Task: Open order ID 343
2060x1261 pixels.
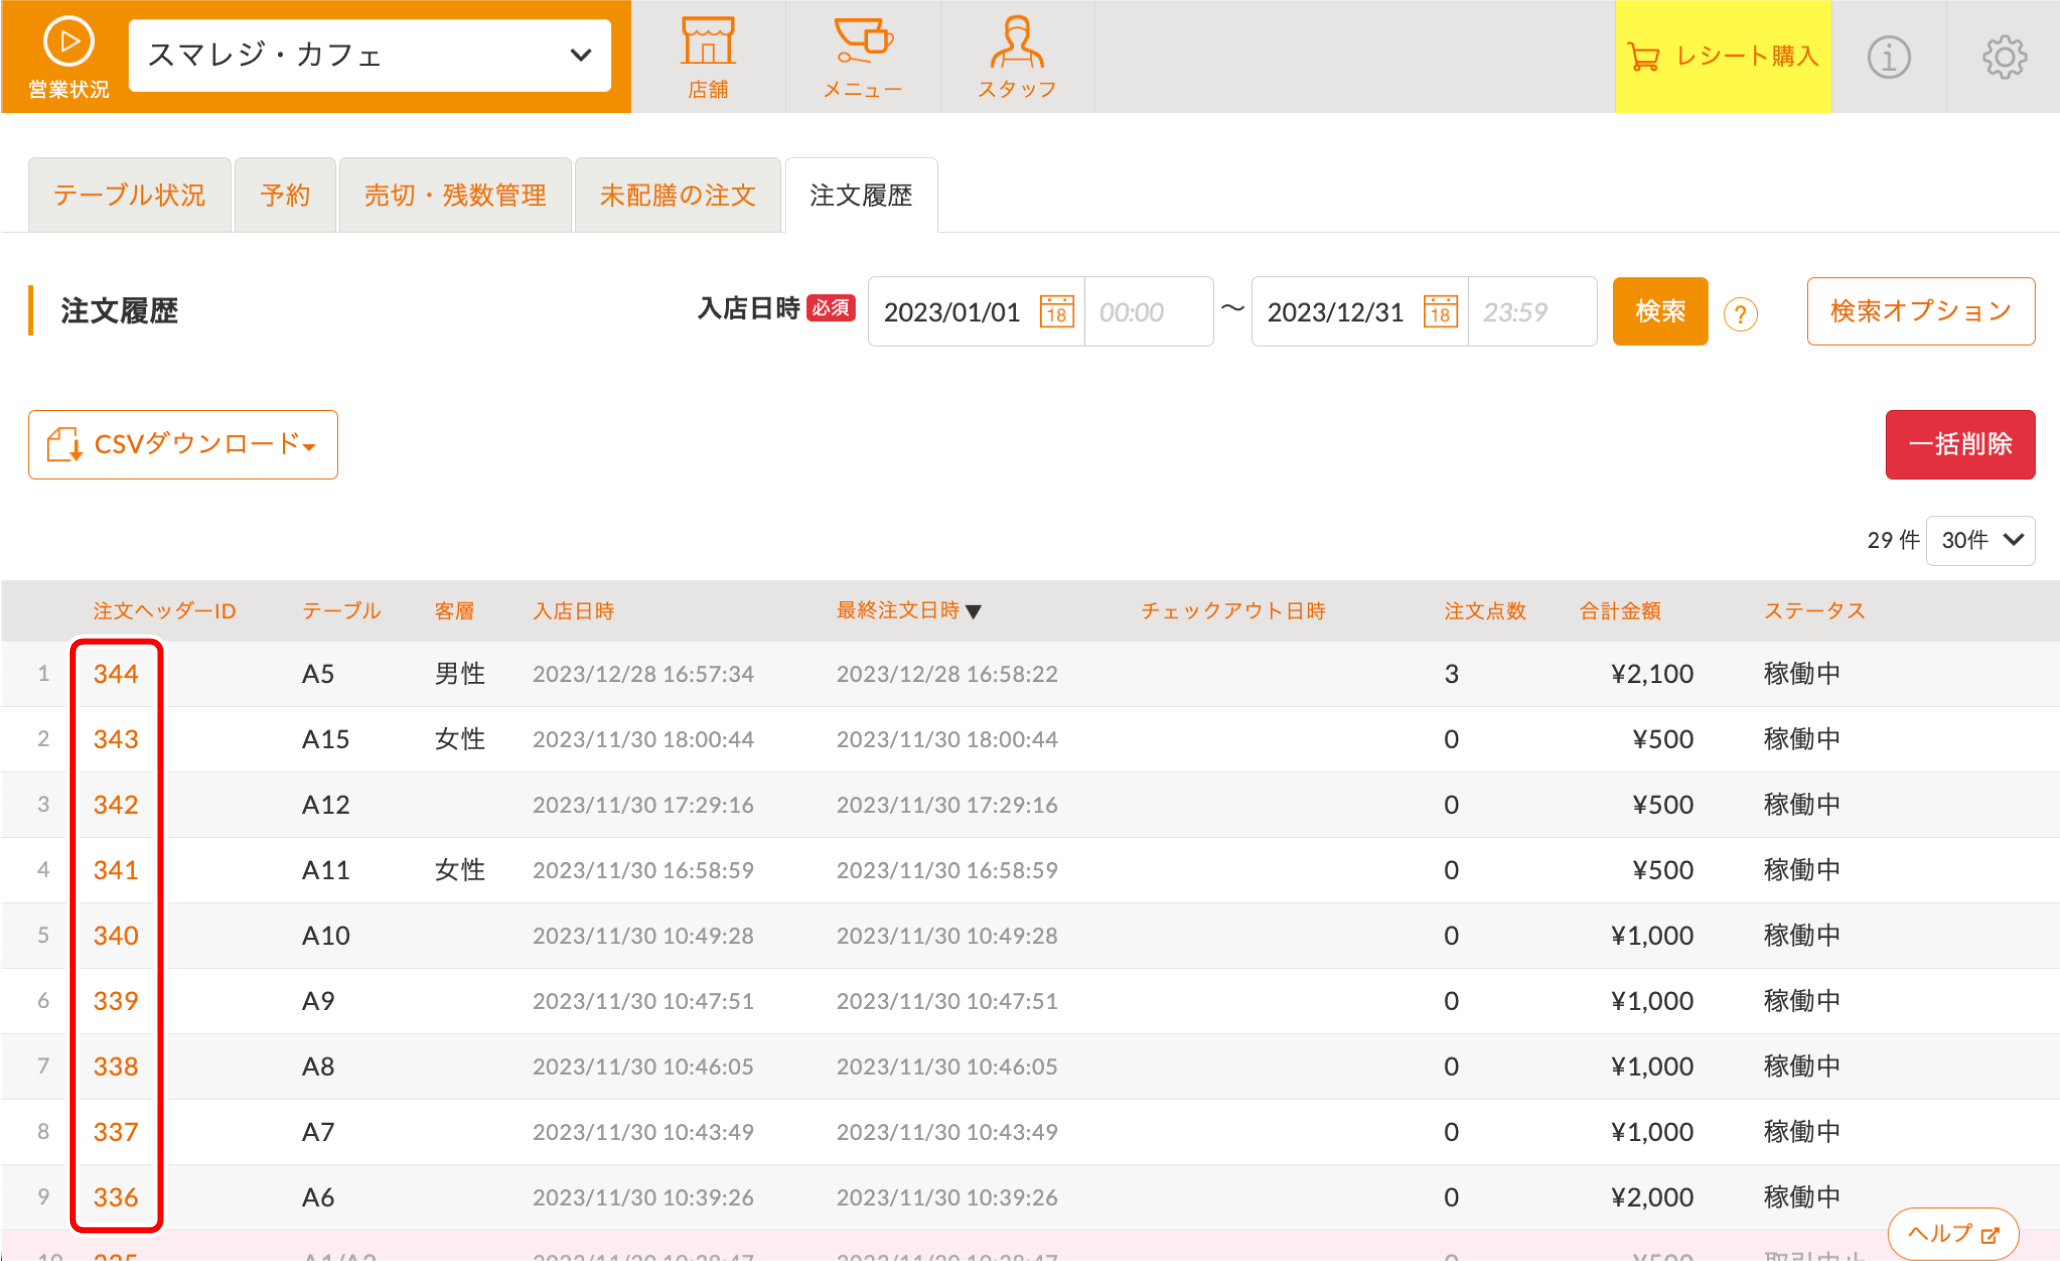Action: click(x=116, y=739)
